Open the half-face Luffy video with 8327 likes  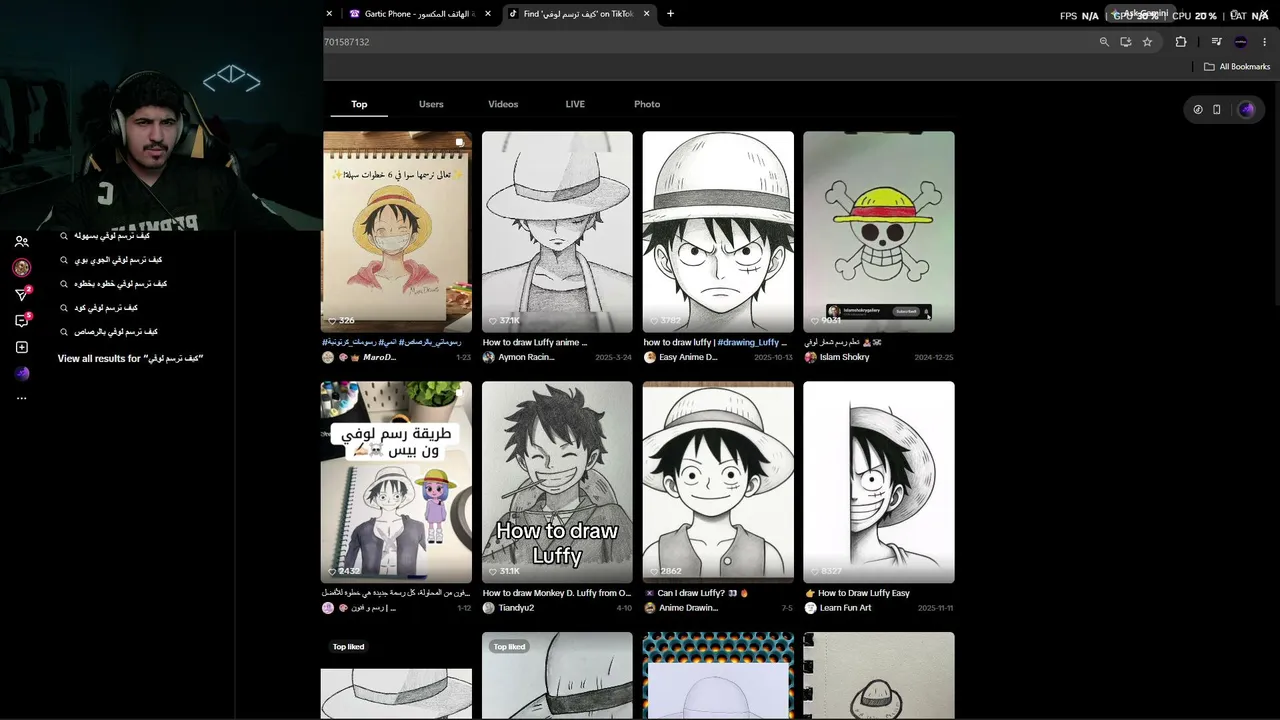[x=879, y=482]
